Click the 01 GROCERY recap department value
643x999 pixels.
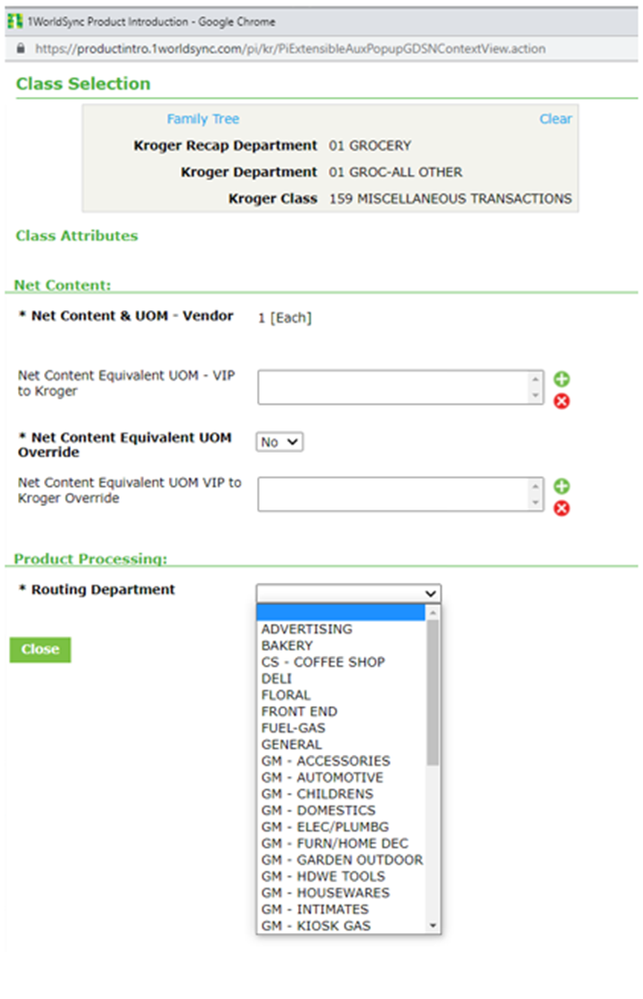(370, 145)
